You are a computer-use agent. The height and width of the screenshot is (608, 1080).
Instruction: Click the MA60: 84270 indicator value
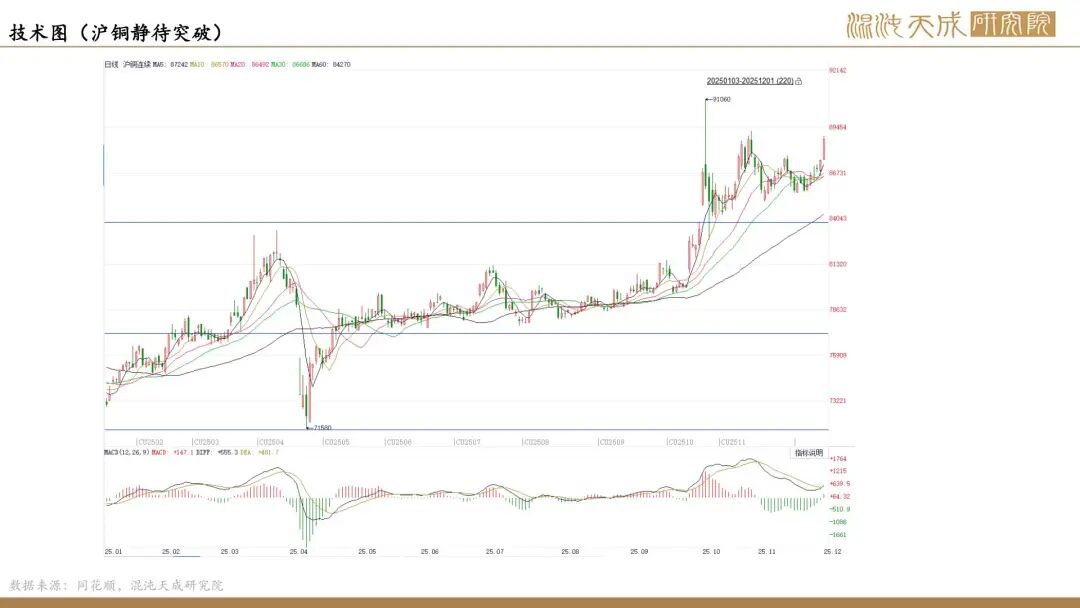331,65
